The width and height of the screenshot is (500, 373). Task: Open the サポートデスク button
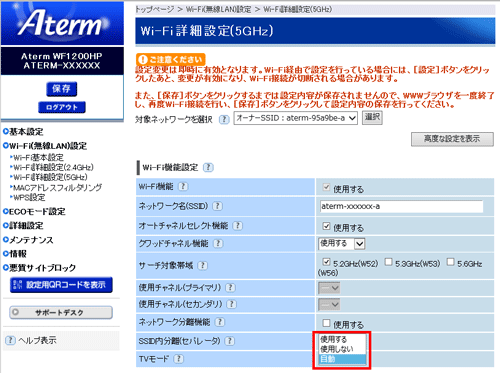click(61, 312)
